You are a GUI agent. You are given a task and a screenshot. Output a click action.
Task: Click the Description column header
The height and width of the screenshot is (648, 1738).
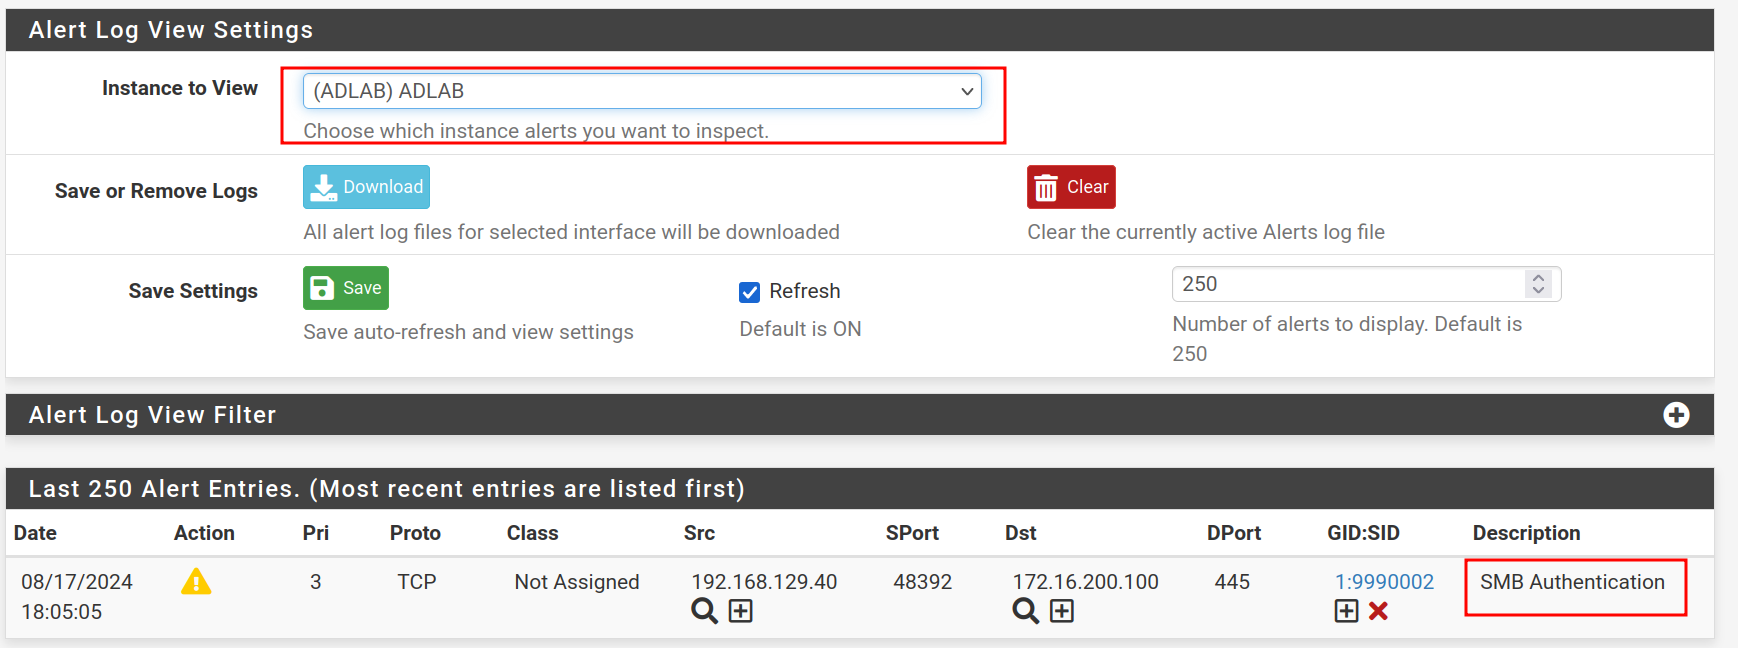pos(1526,533)
